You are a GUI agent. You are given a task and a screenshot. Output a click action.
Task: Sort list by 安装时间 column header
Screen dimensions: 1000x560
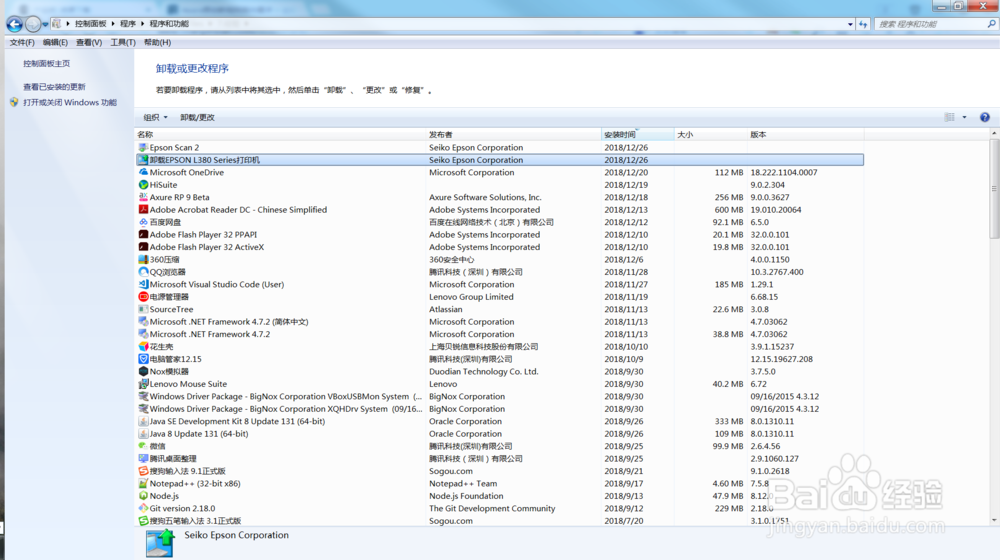(638, 135)
